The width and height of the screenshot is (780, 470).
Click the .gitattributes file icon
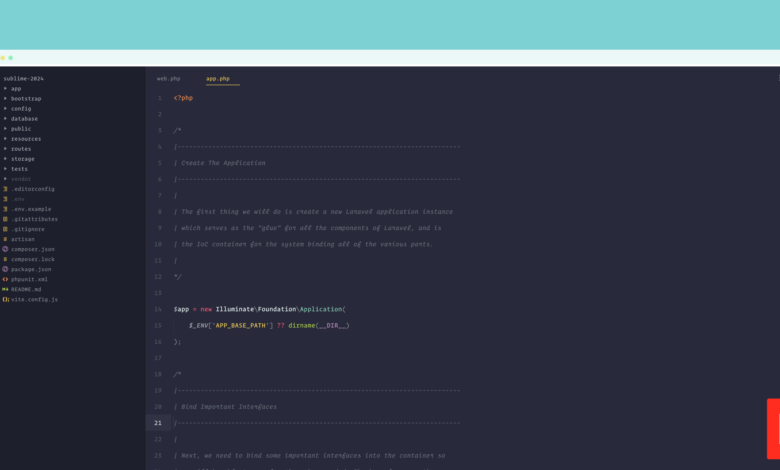point(5,219)
